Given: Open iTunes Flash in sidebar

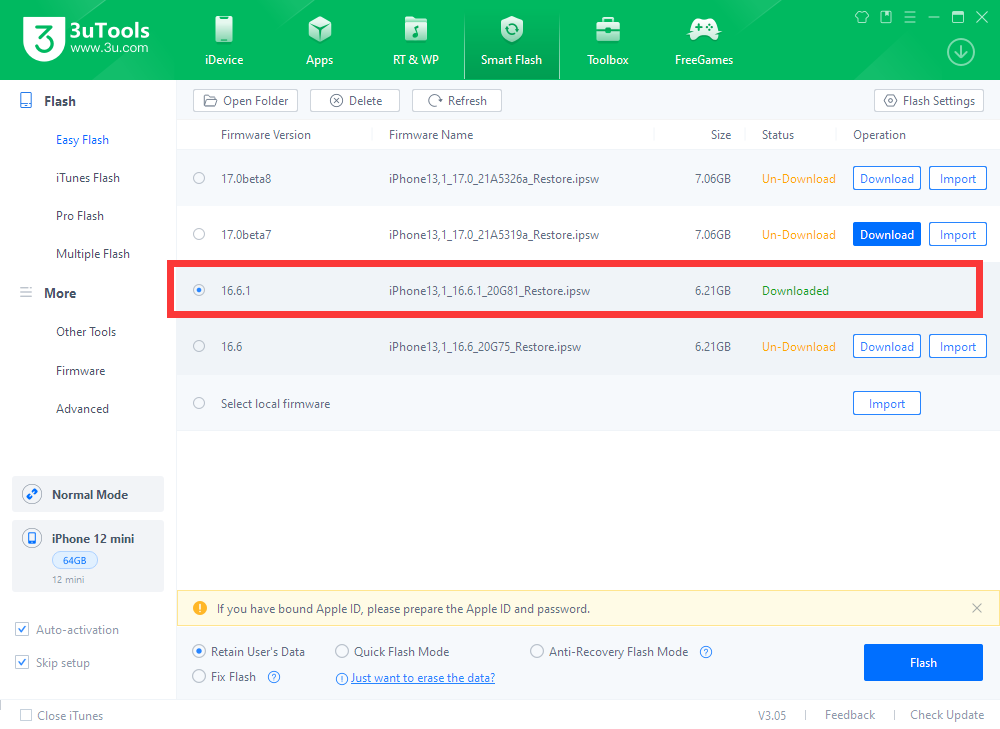Looking at the screenshot, I should pos(88,178).
